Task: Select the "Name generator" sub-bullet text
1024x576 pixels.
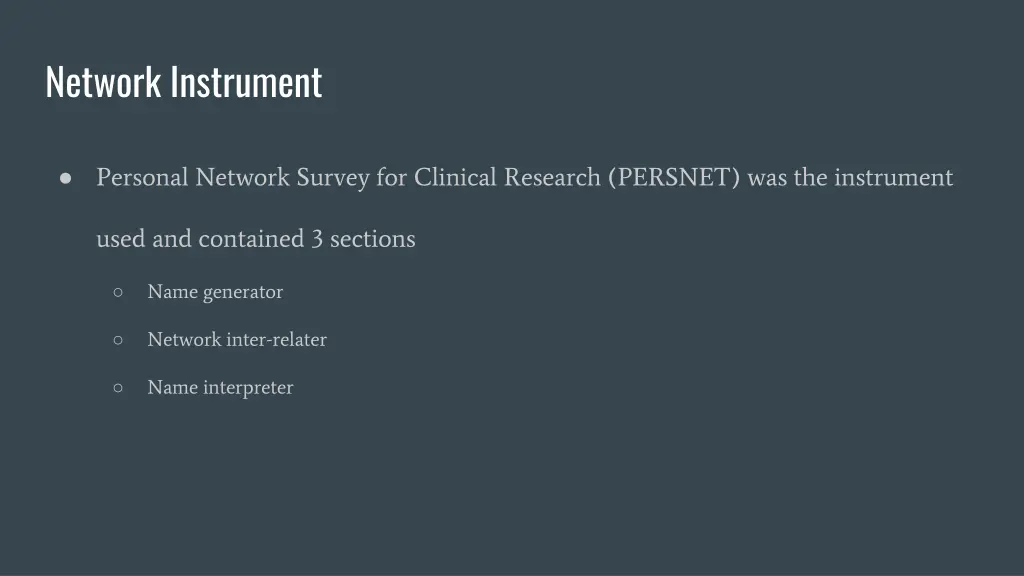Action: pos(215,292)
